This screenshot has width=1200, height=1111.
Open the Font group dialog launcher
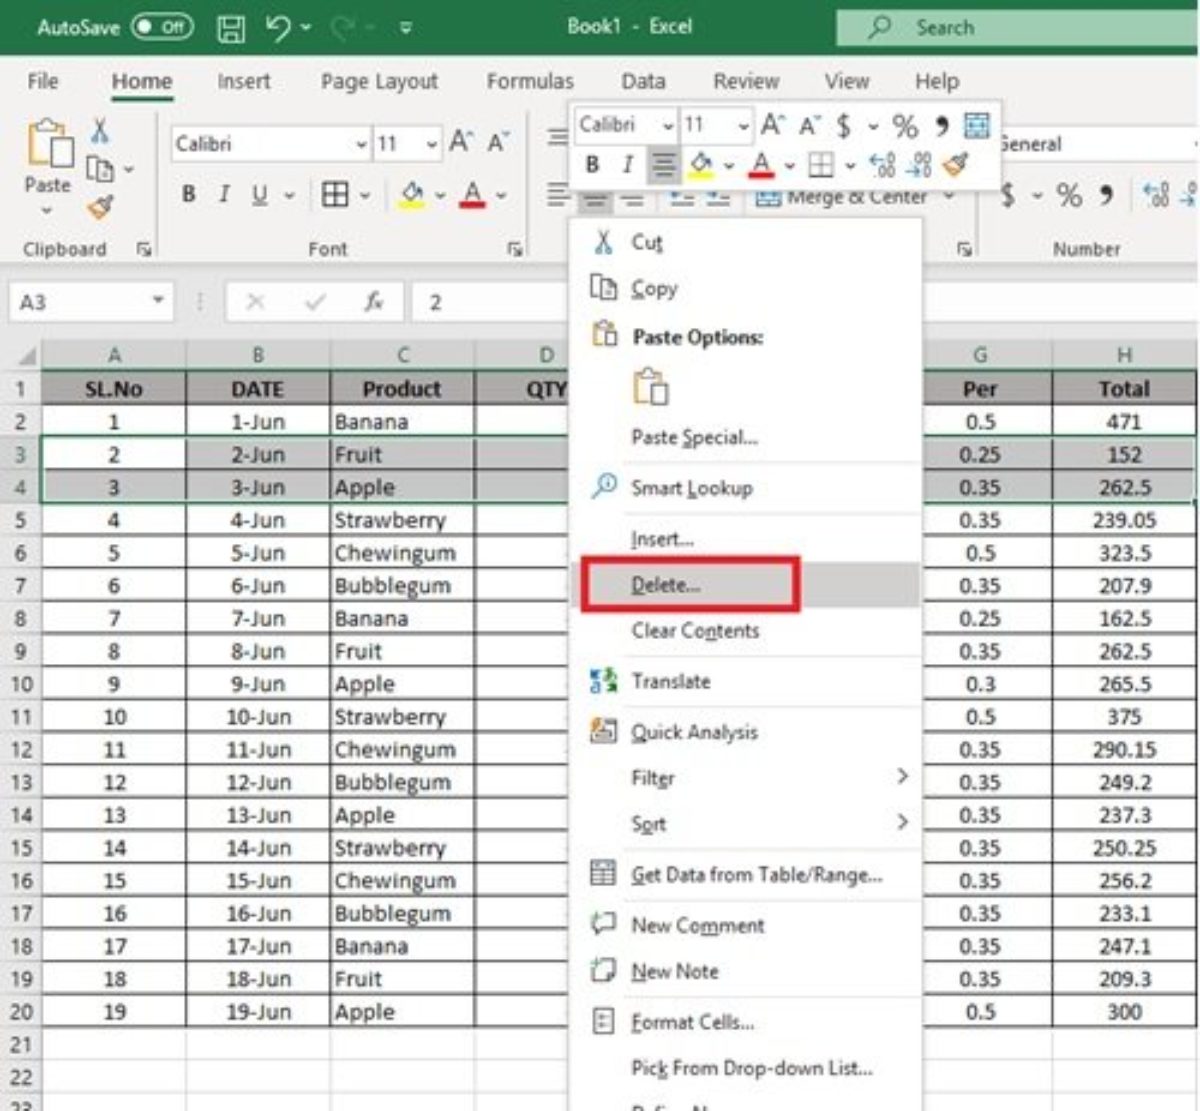click(515, 250)
